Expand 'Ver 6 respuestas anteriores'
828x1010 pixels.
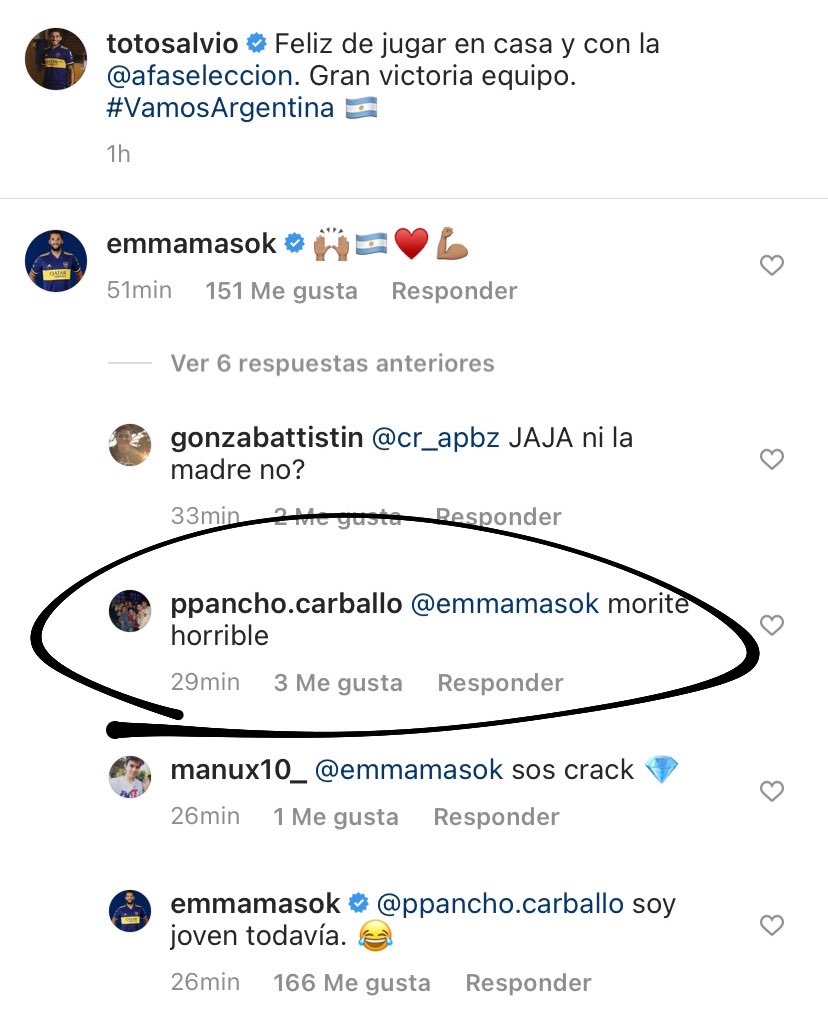click(332, 363)
